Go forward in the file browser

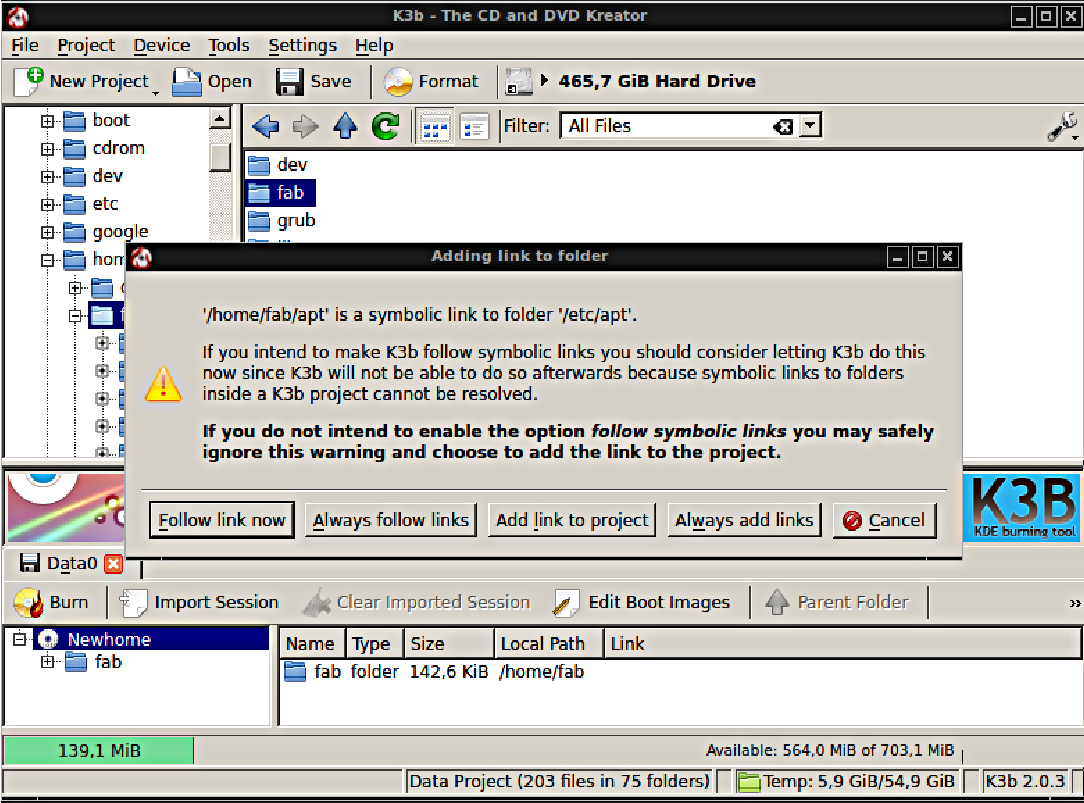coord(305,126)
